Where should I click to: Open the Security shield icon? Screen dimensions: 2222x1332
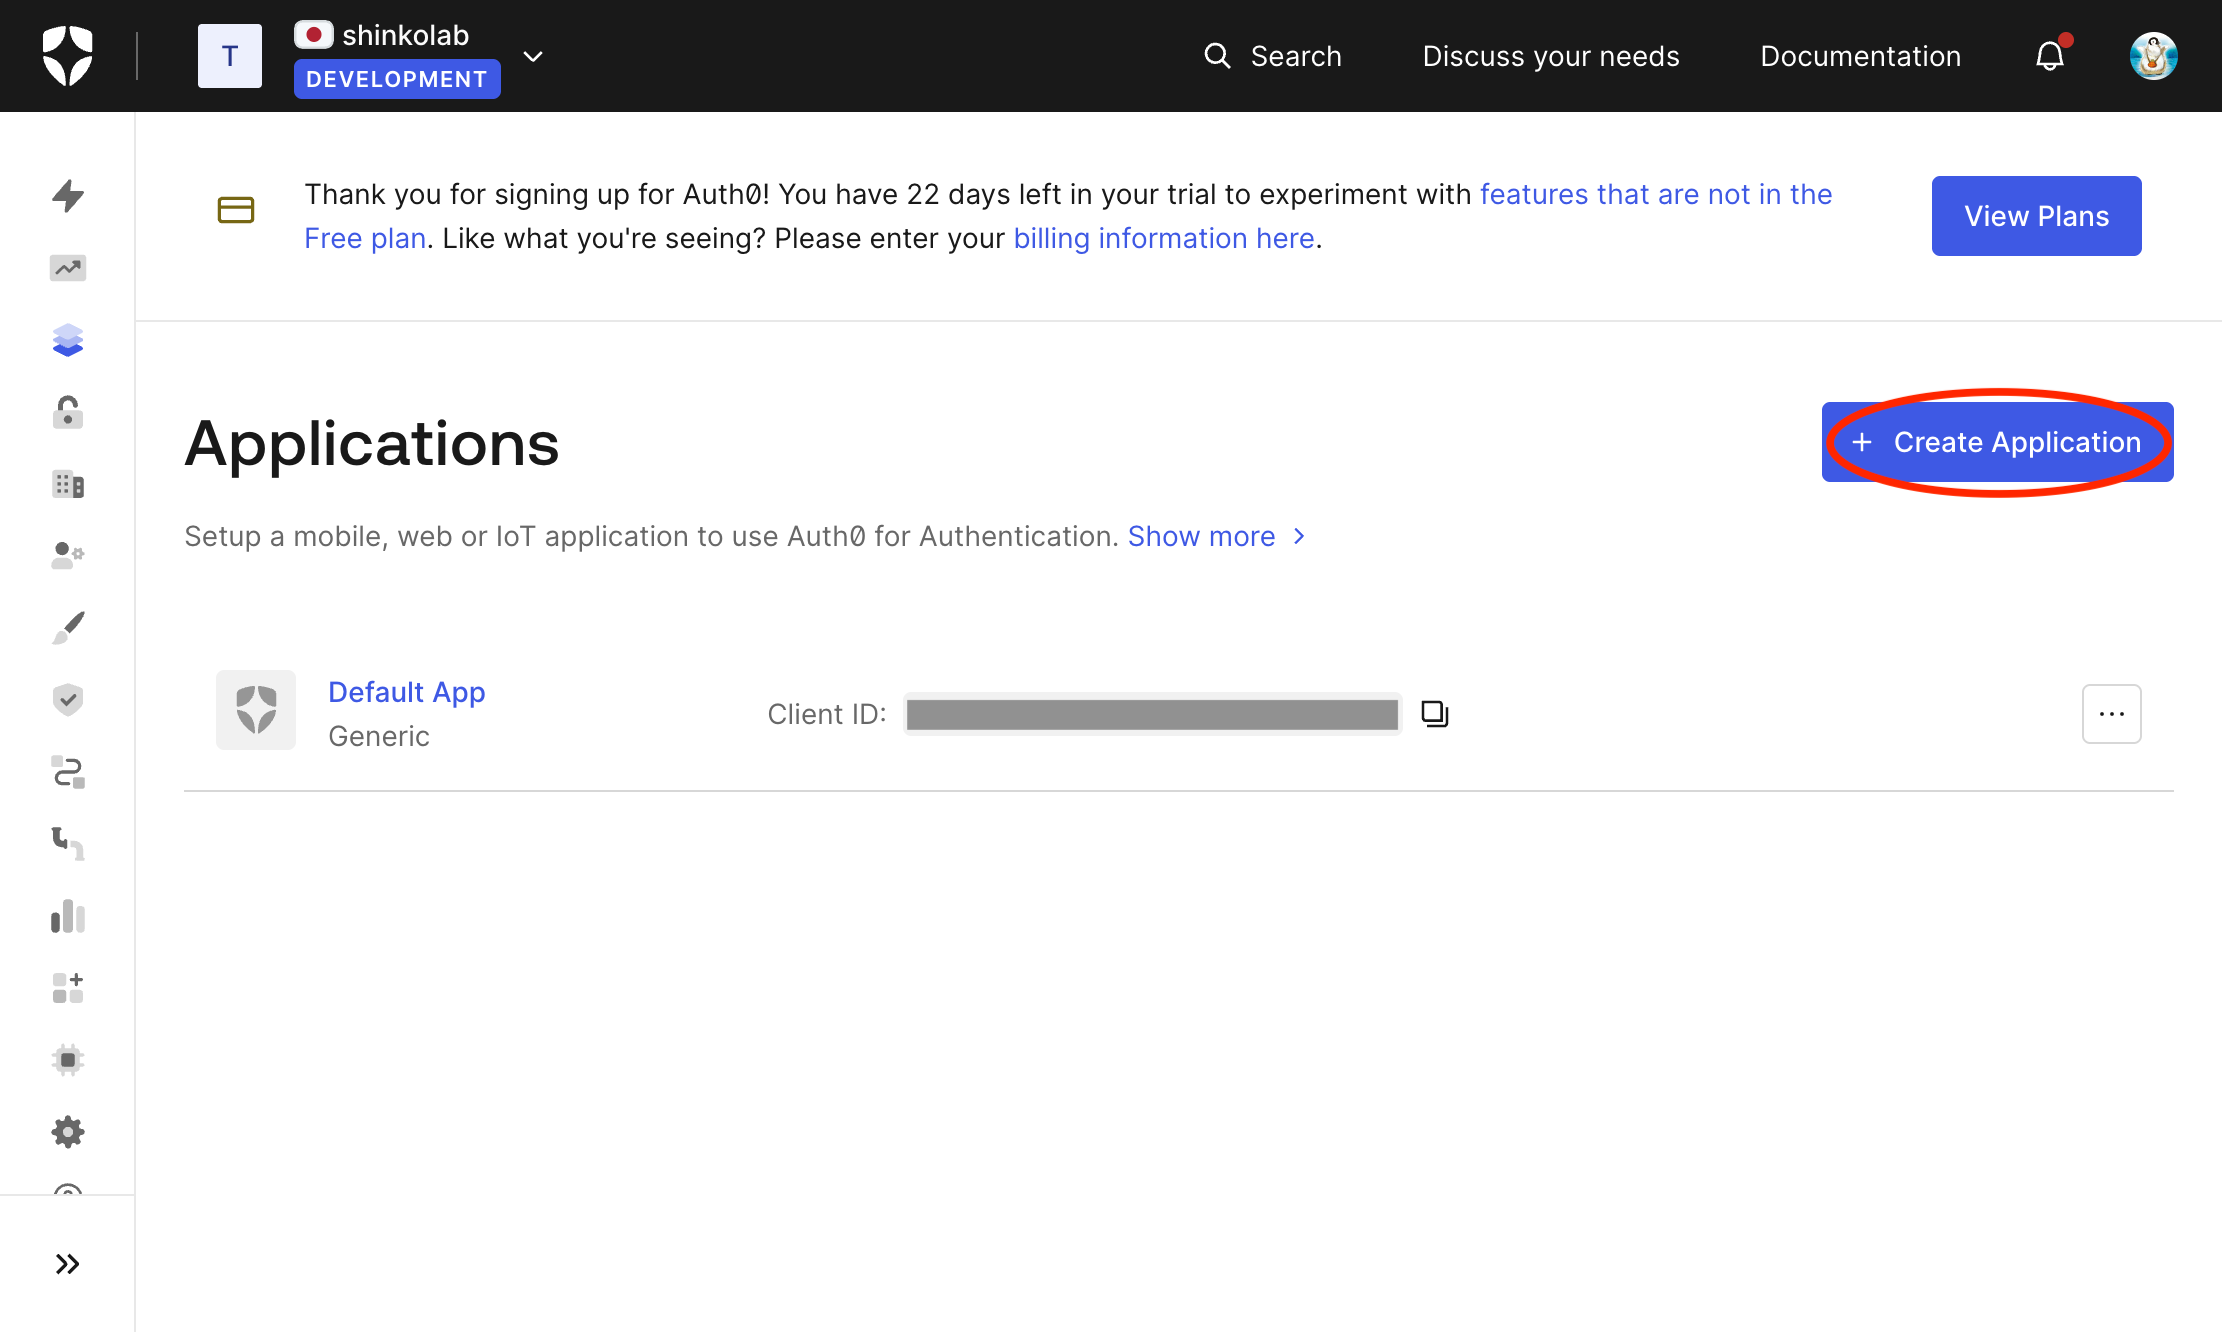(x=67, y=698)
